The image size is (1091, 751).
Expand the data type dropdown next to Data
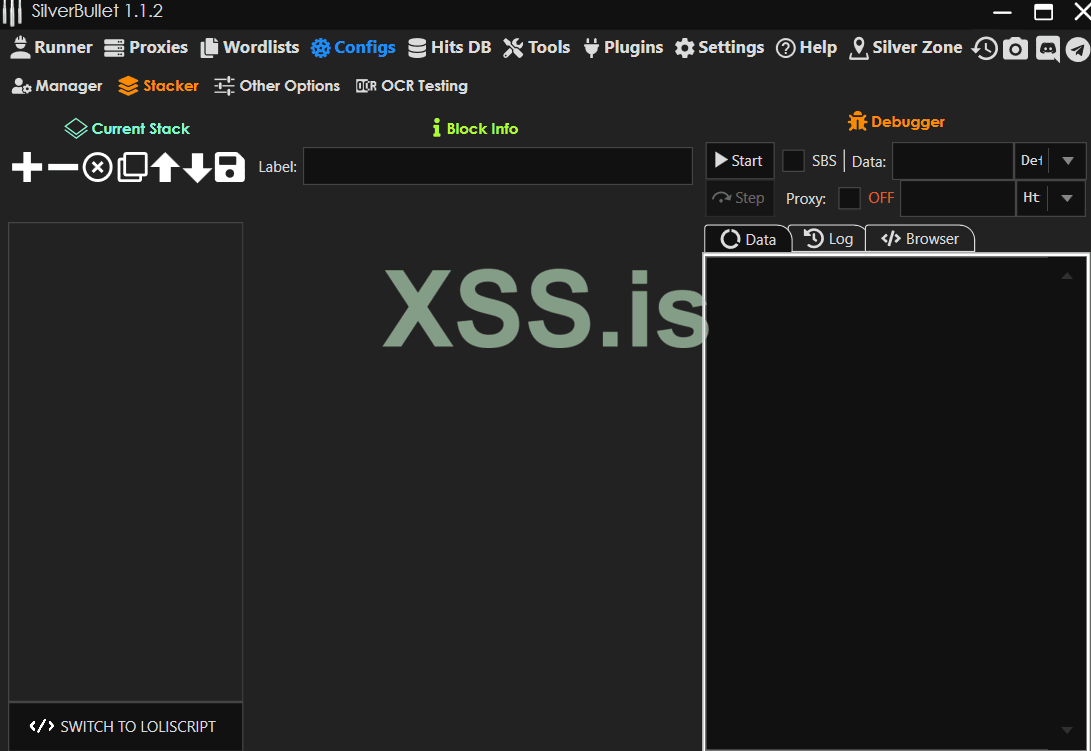pyautogui.click(x=1050, y=161)
